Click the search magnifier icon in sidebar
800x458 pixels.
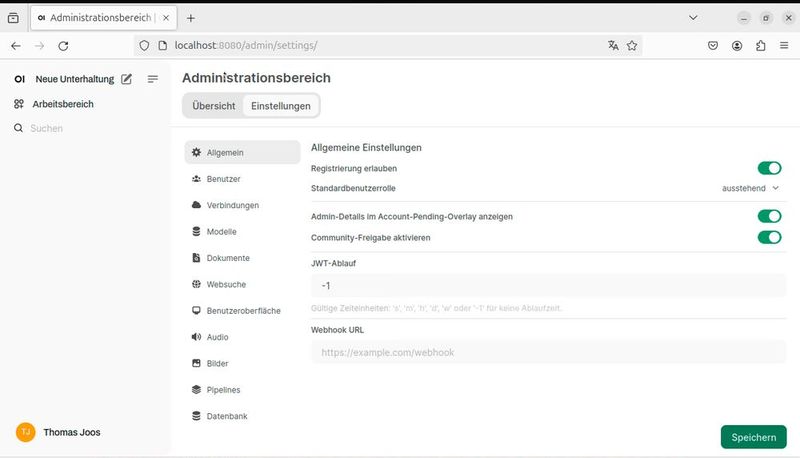18,129
